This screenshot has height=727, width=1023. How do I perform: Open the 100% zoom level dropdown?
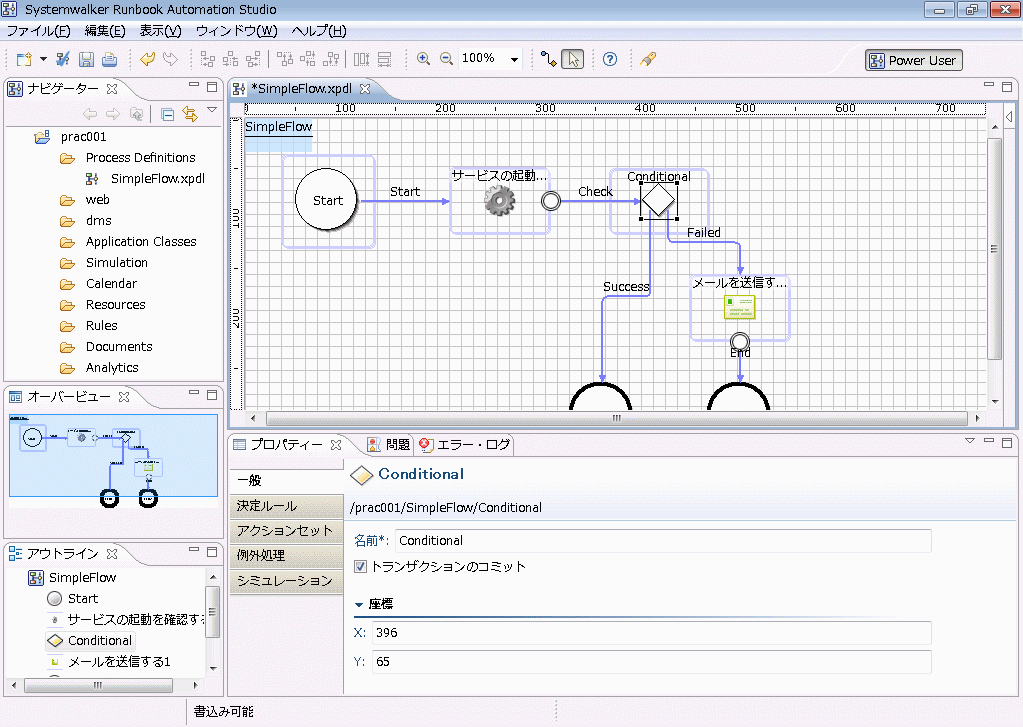514,59
